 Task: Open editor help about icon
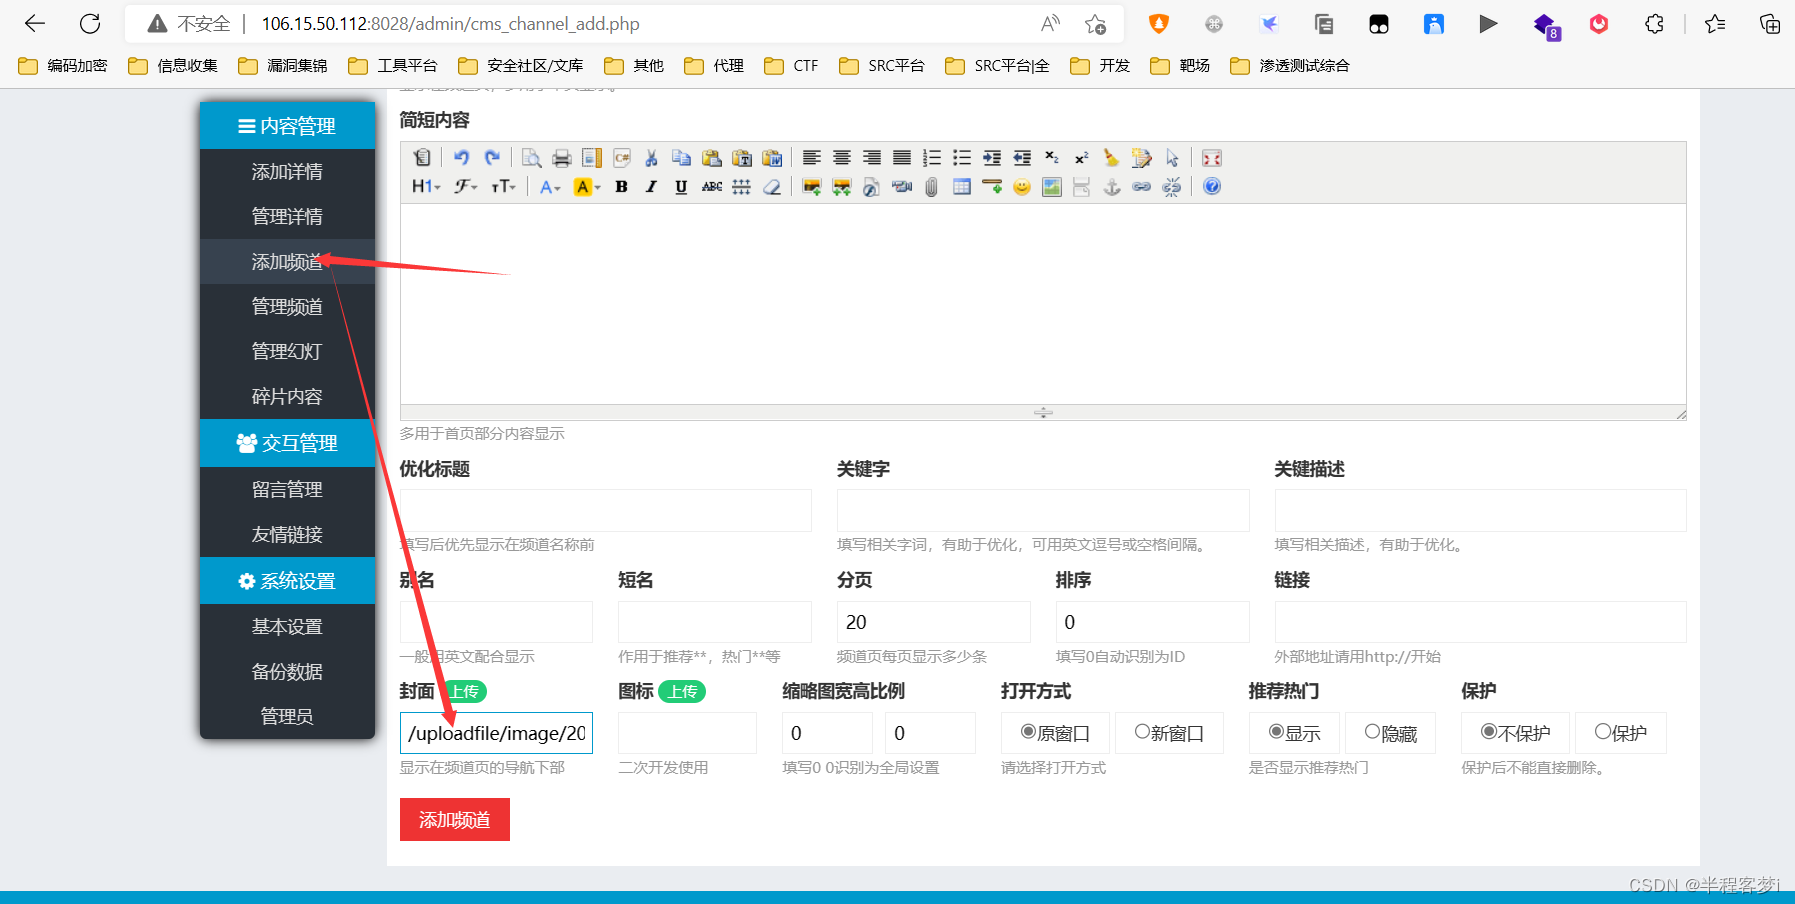pos(1212,187)
